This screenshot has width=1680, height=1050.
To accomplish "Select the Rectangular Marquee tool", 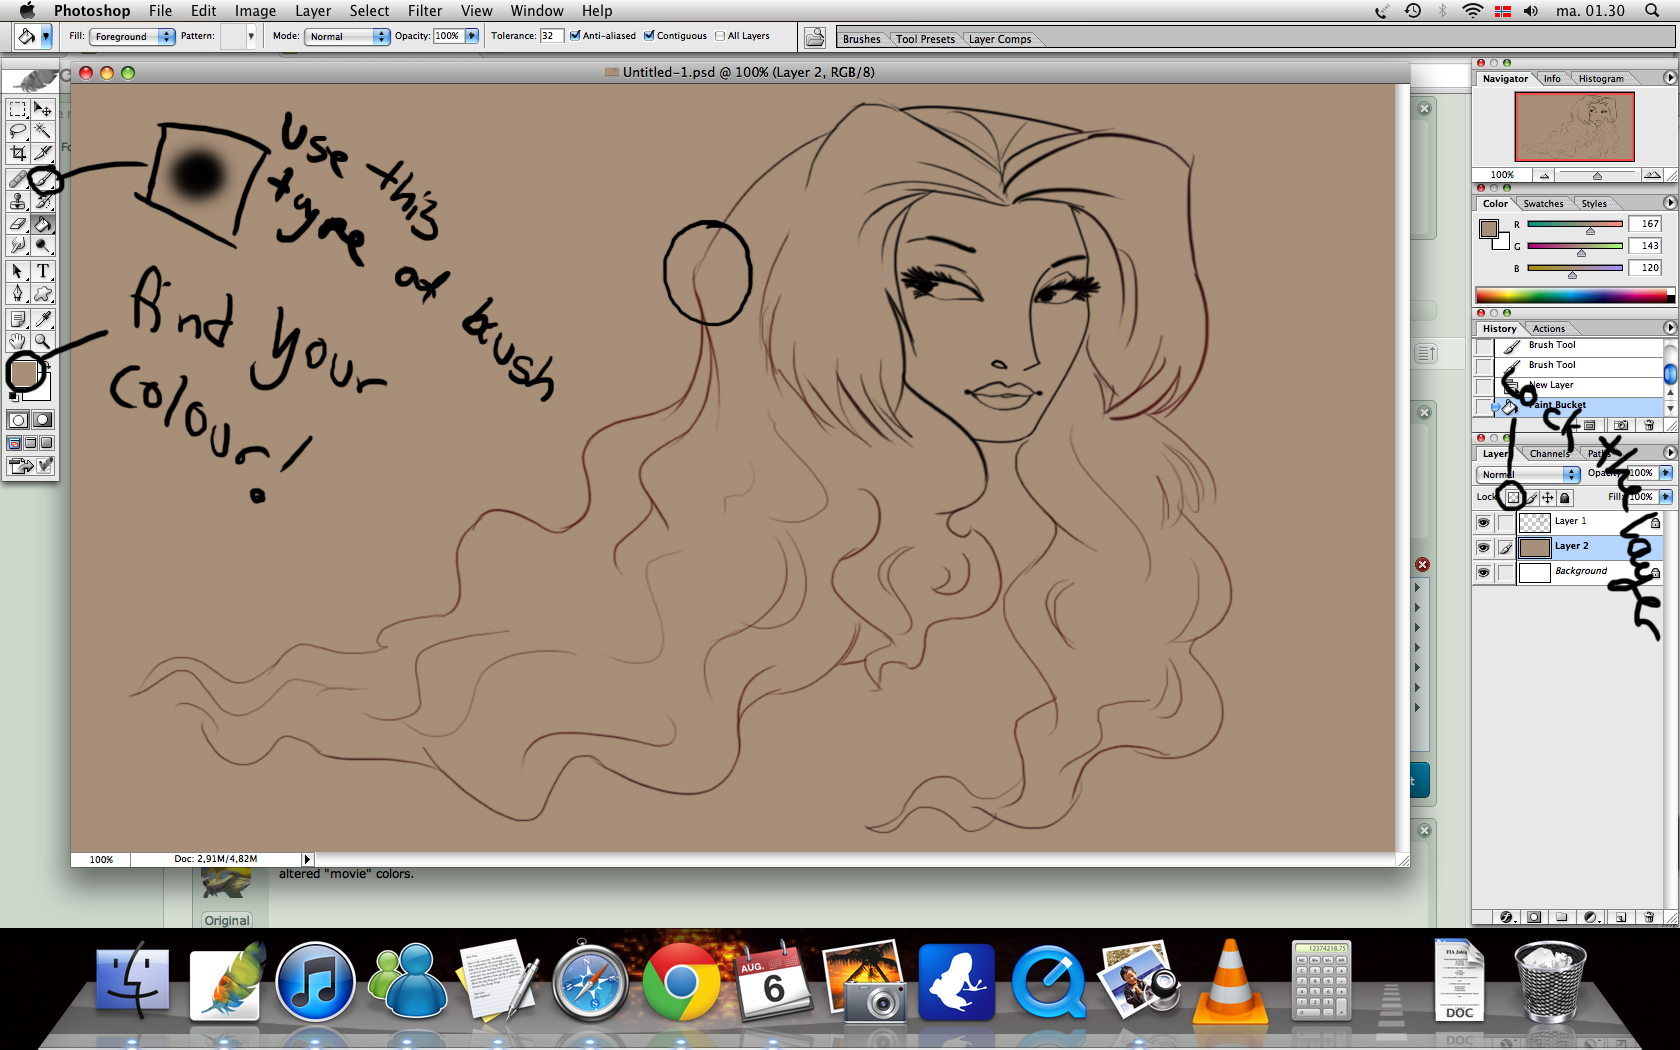I will [18, 109].
